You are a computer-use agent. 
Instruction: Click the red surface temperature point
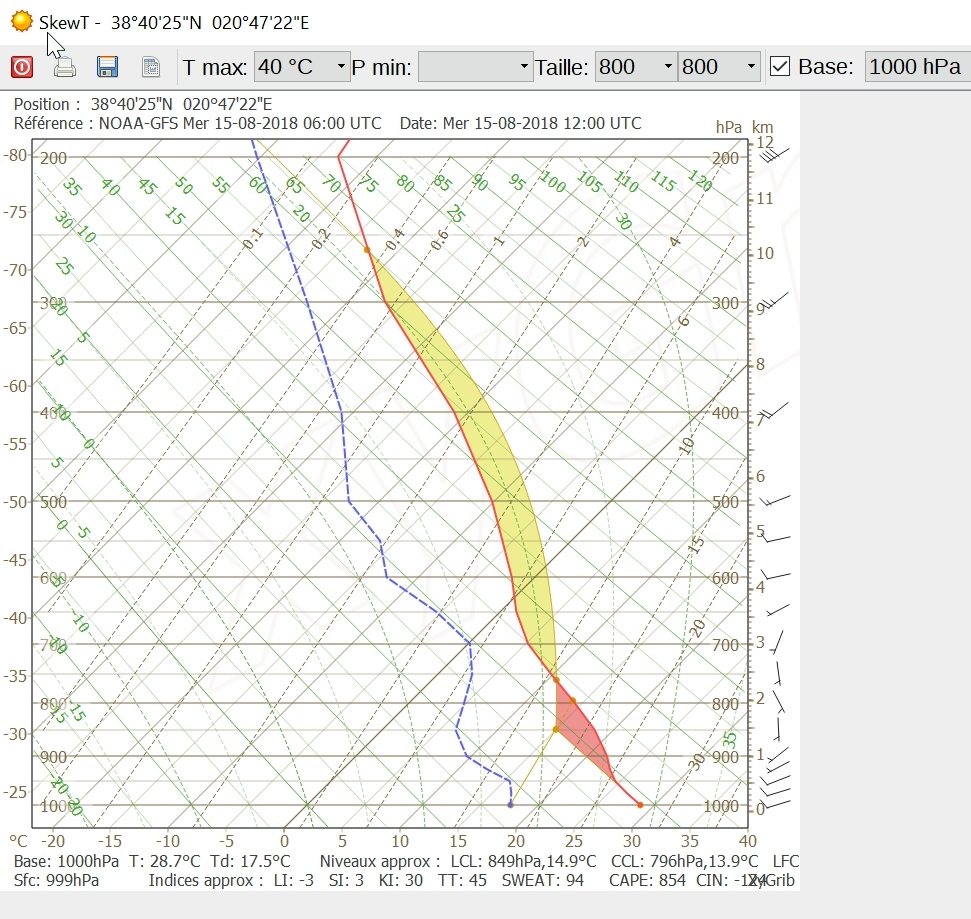click(640, 805)
